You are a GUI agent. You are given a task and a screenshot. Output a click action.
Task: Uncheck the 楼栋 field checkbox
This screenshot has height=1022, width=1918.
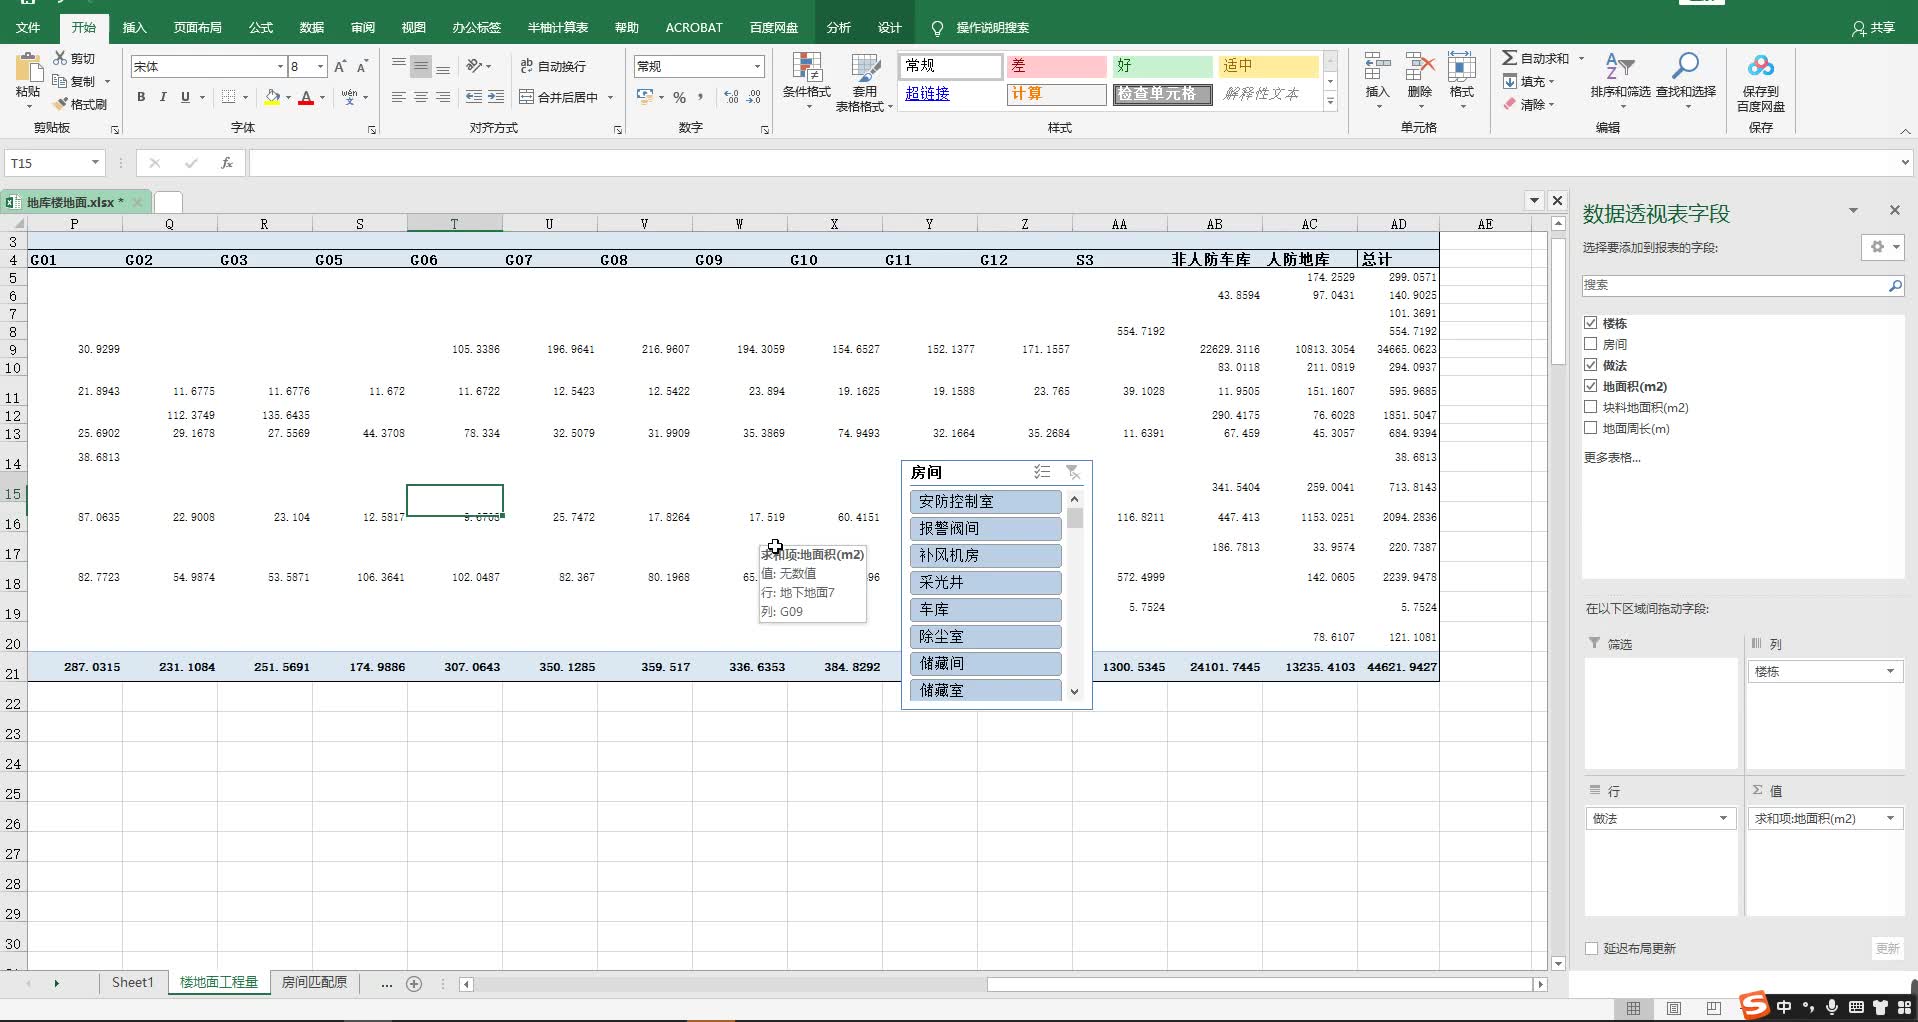point(1591,323)
